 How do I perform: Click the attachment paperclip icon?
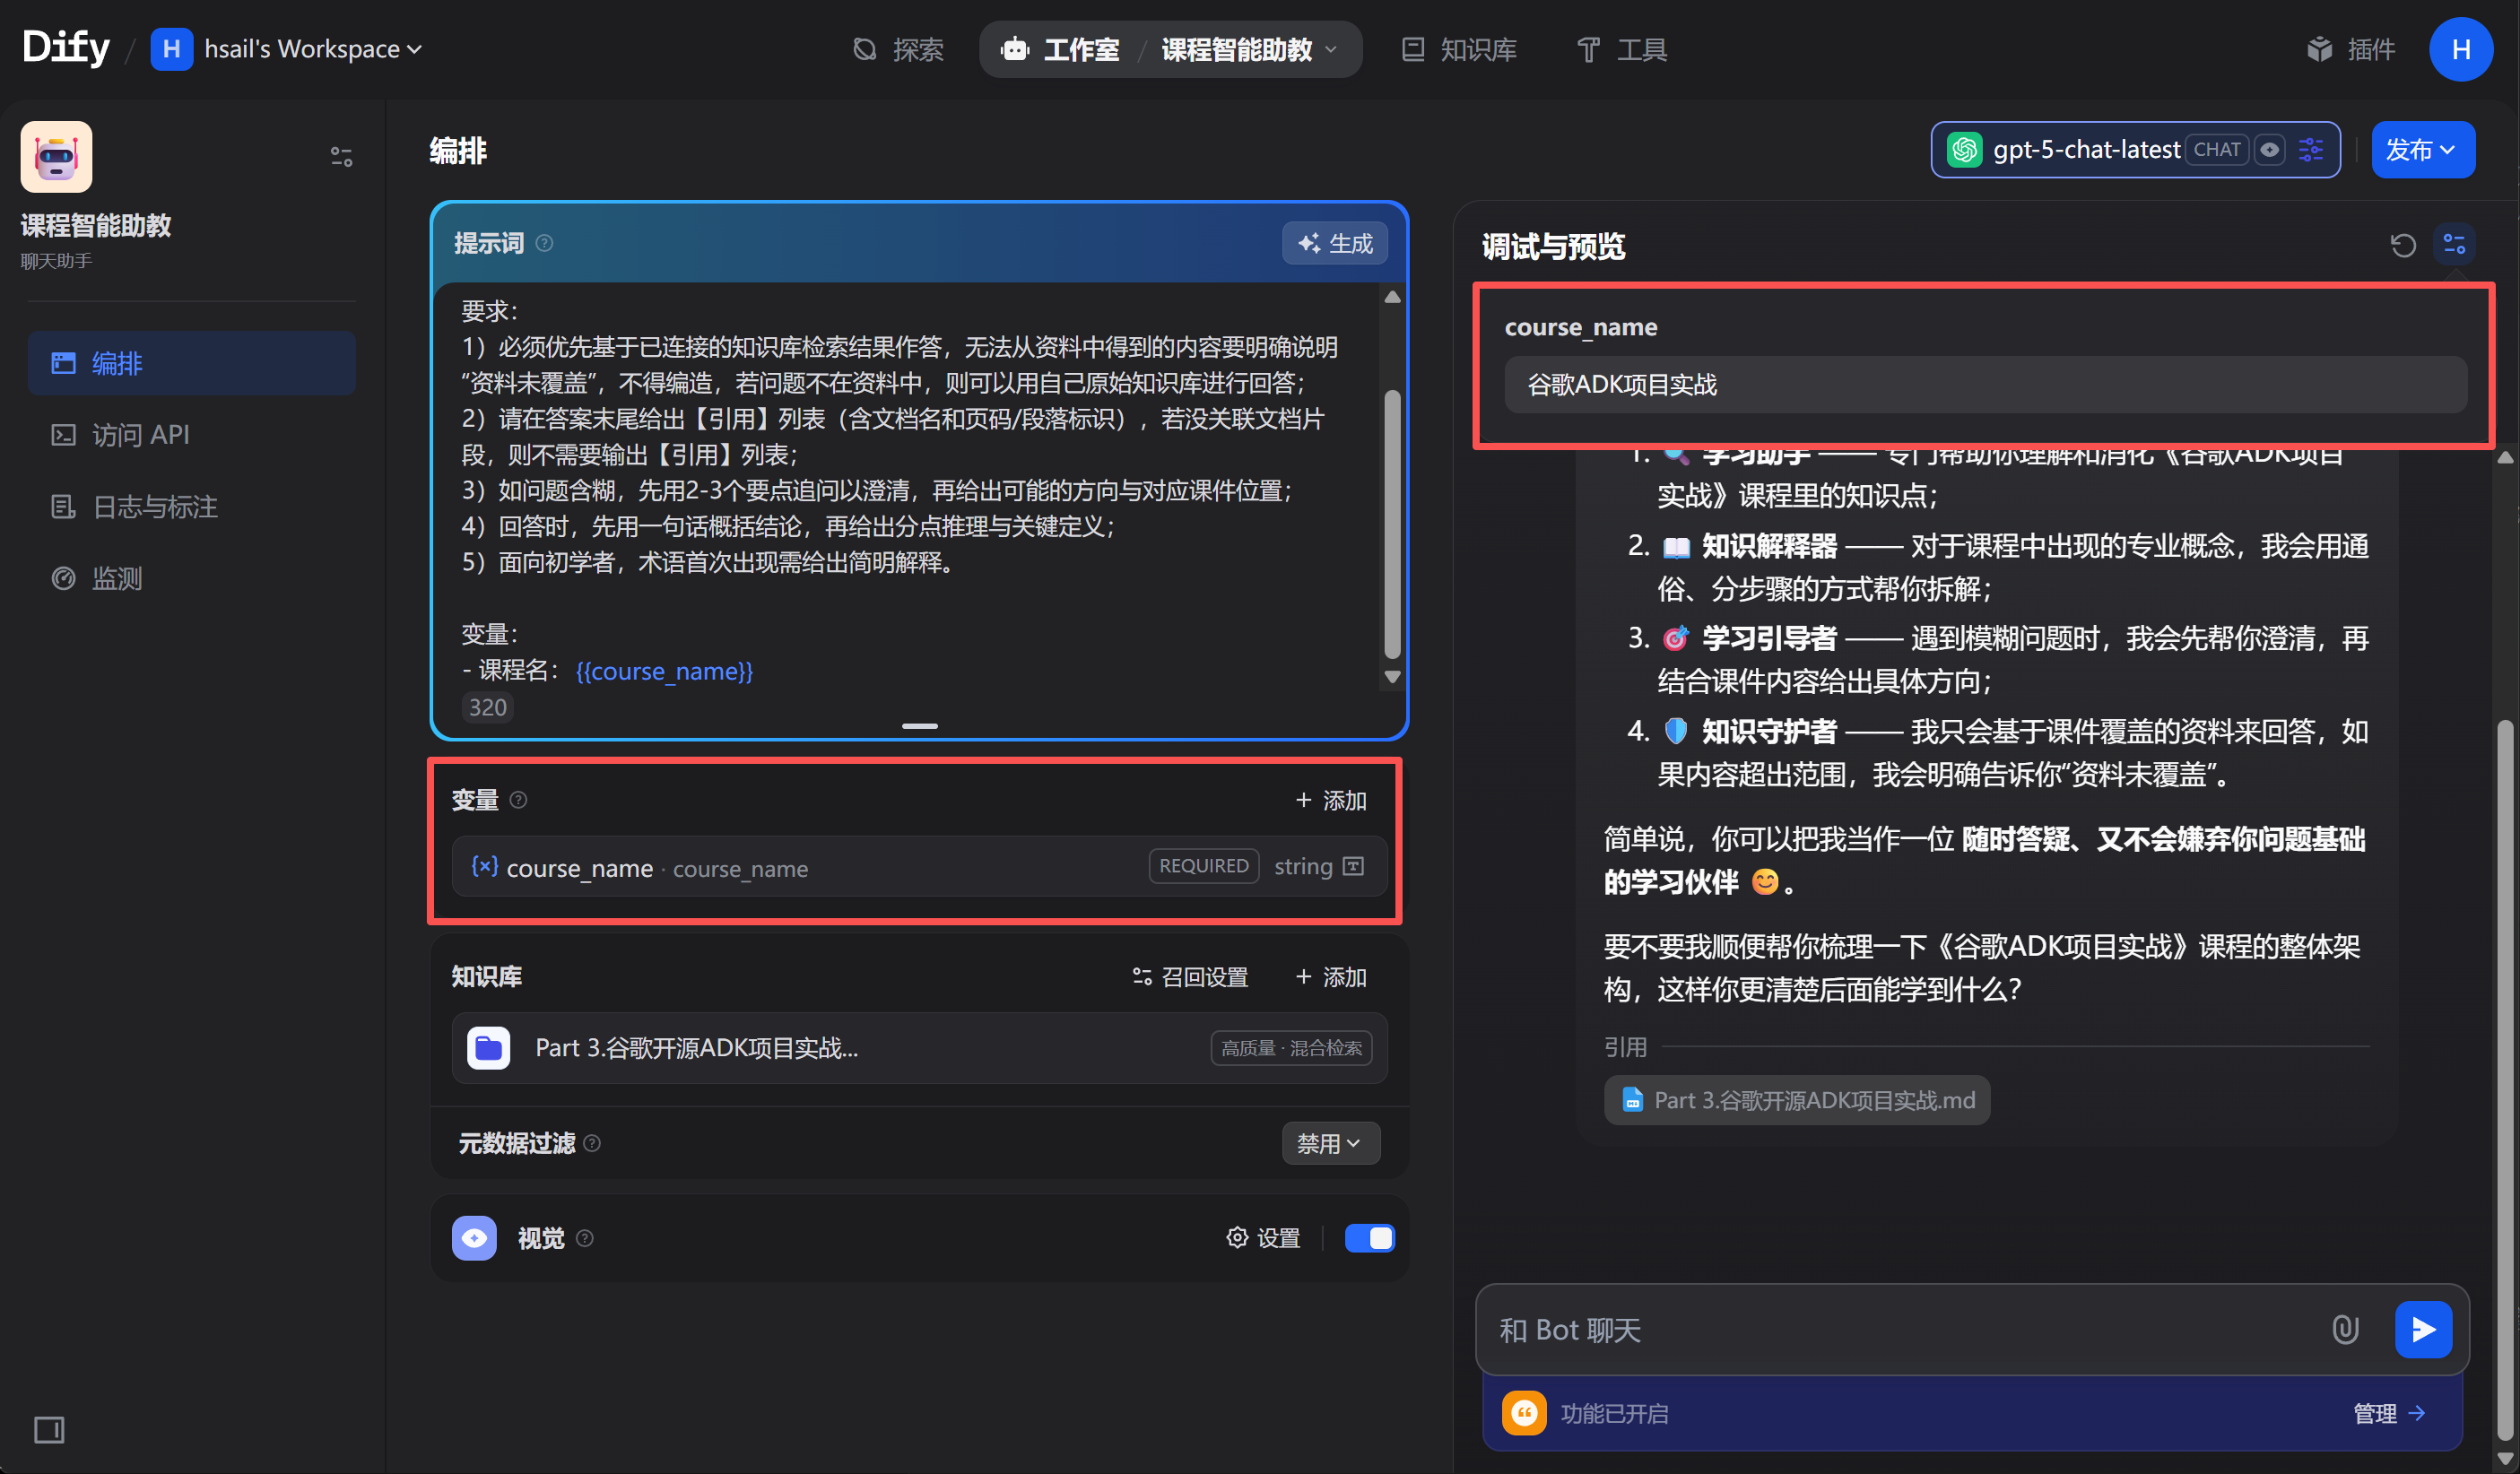tap(2345, 1330)
